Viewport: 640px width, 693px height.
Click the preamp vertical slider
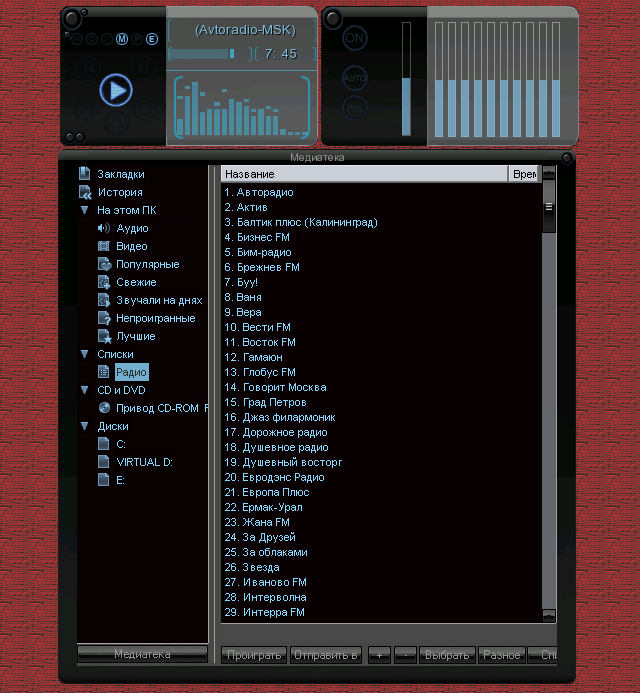406,79
